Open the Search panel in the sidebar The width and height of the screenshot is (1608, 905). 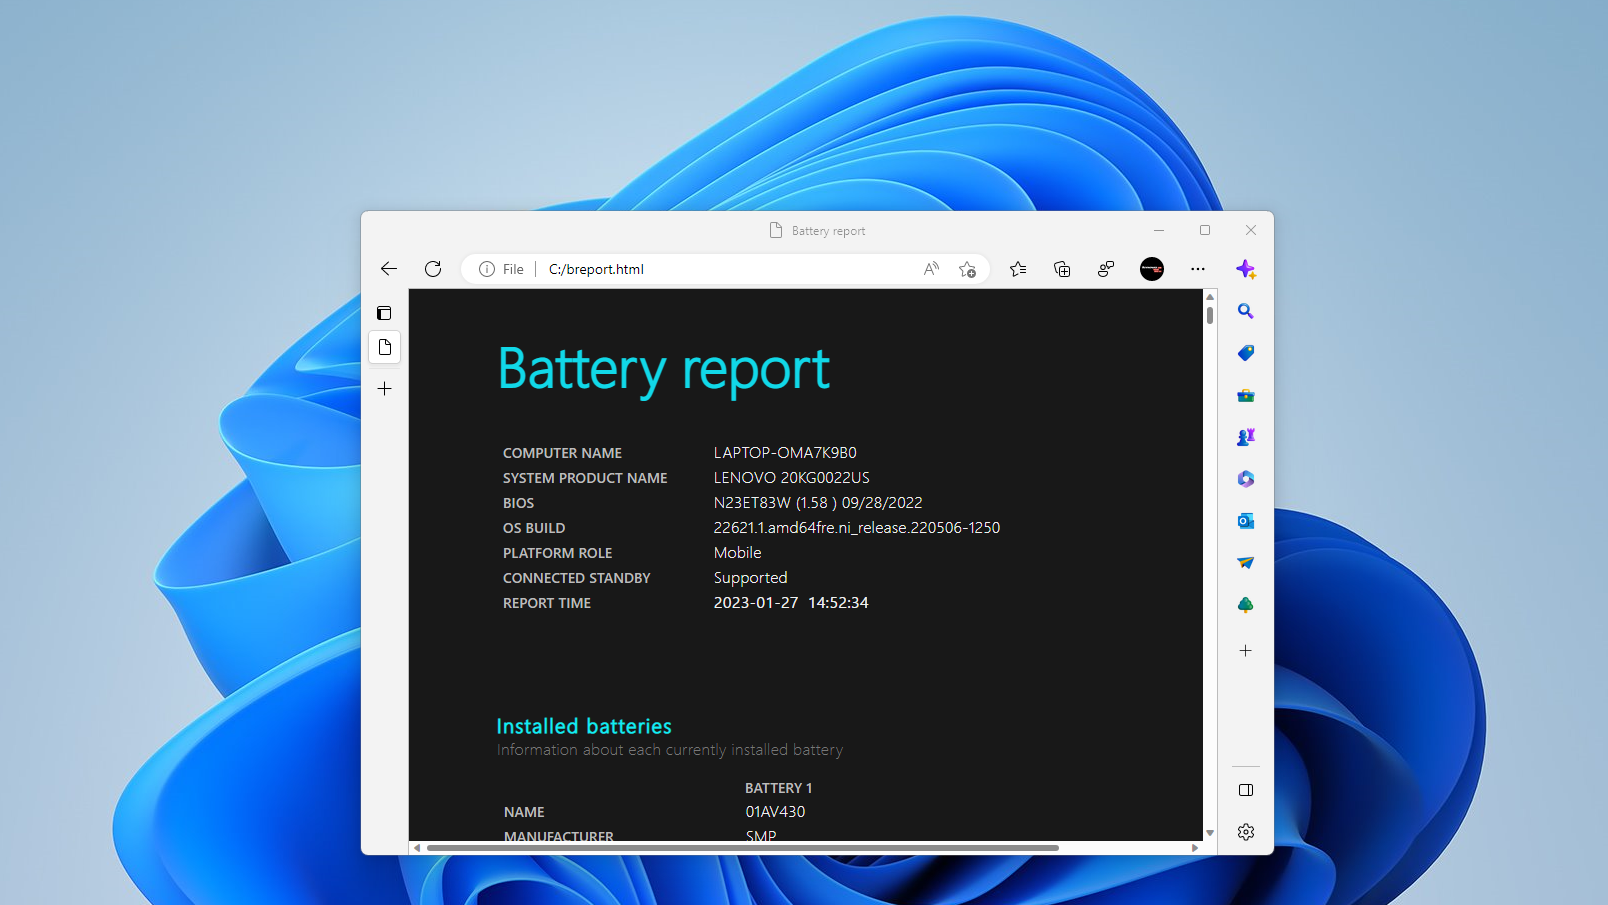1246,311
